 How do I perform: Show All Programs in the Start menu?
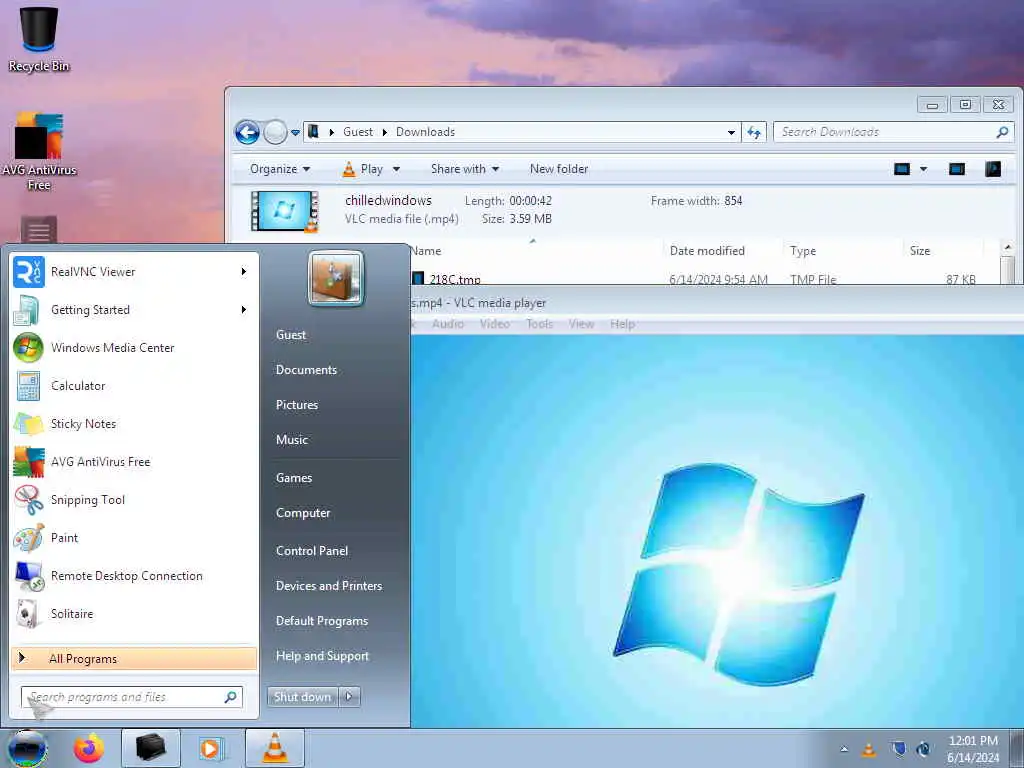coord(134,659)
